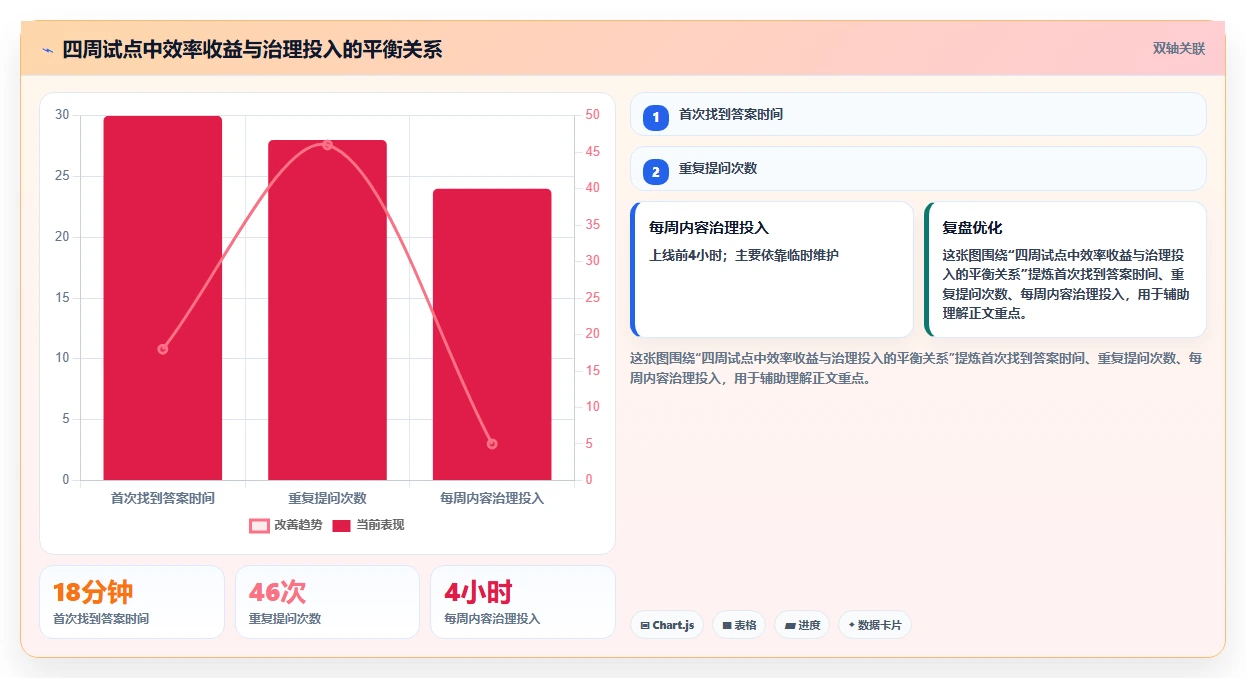The width and height of the screenshot is (1246, 678).
Task: Click the 首次找到答案时间 caption under 18分钟
Action: click(101, 619)
